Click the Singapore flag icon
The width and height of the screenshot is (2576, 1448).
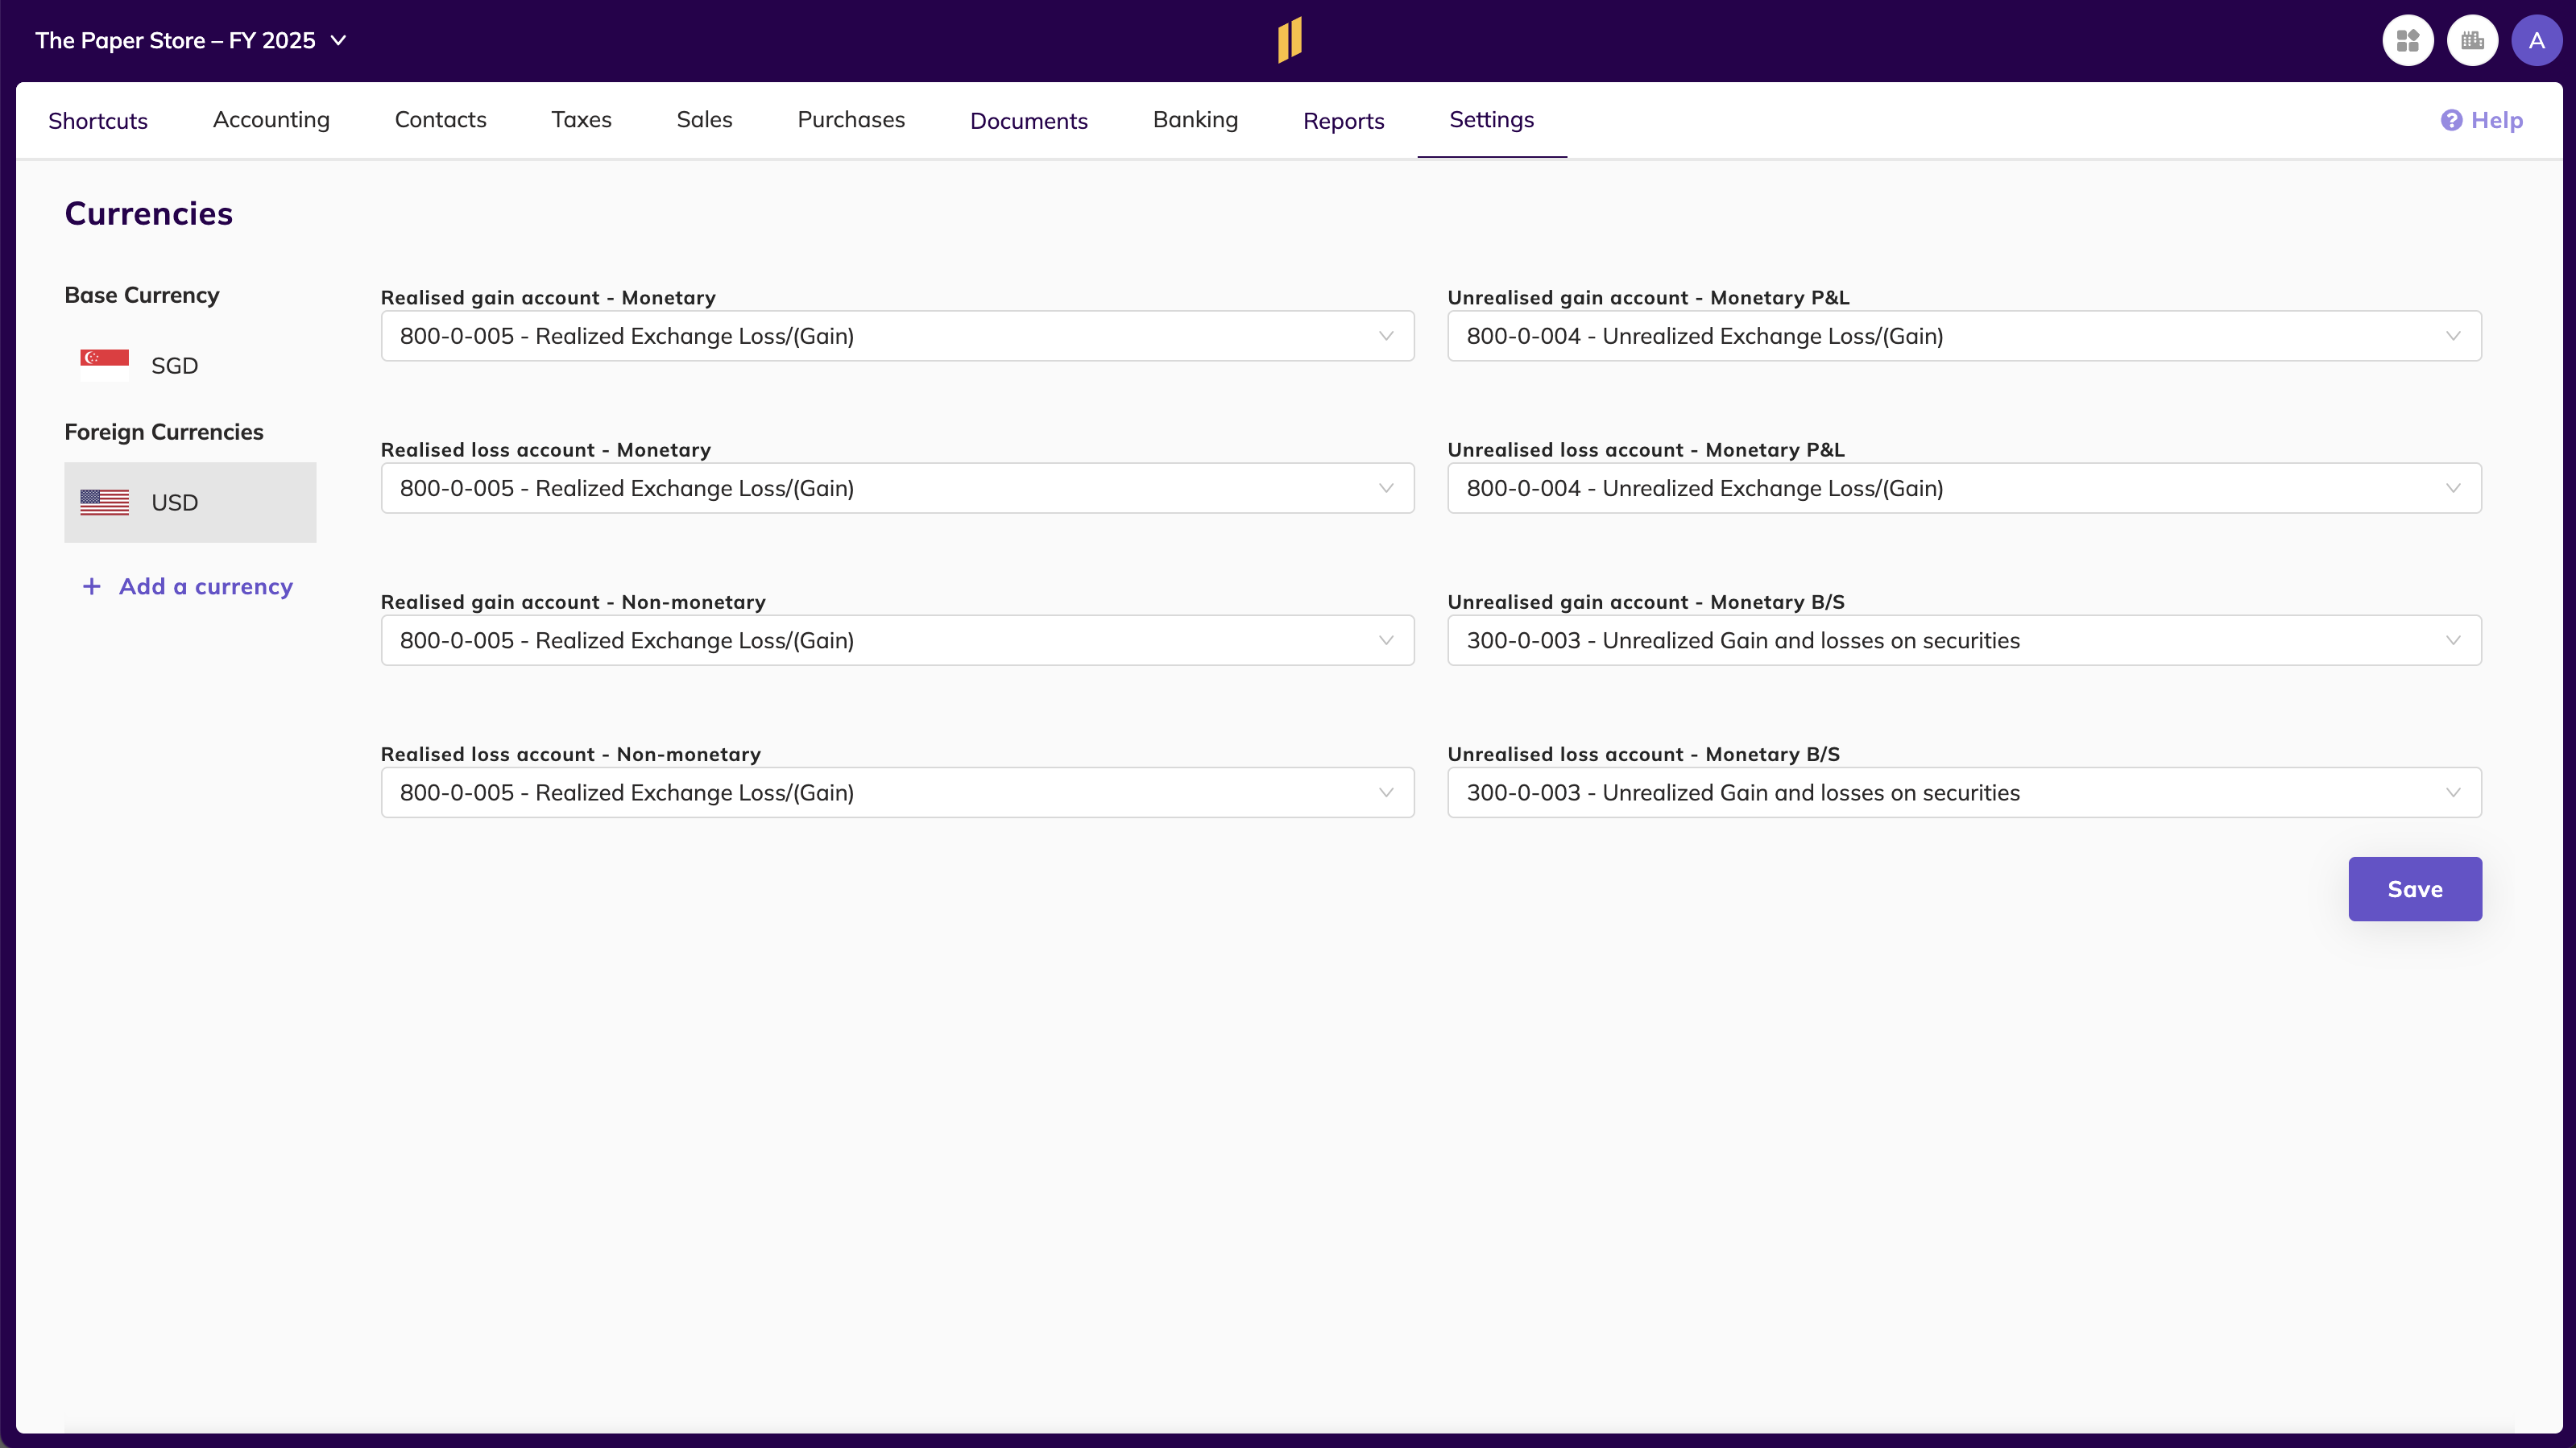point(105,365)
